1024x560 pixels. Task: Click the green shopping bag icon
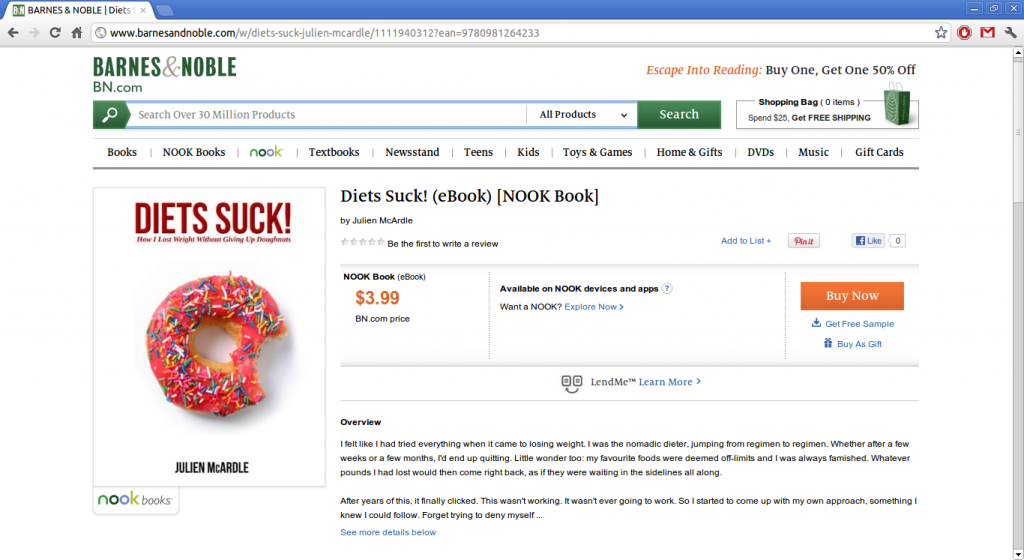pos(897,104)
